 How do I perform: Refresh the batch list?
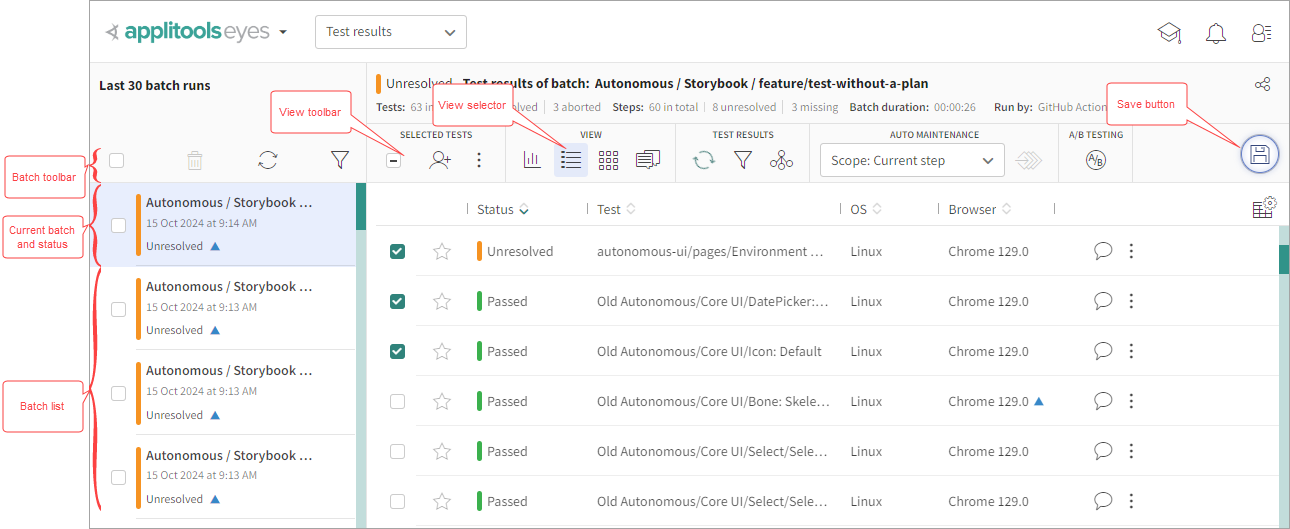[x=267, y=160]
